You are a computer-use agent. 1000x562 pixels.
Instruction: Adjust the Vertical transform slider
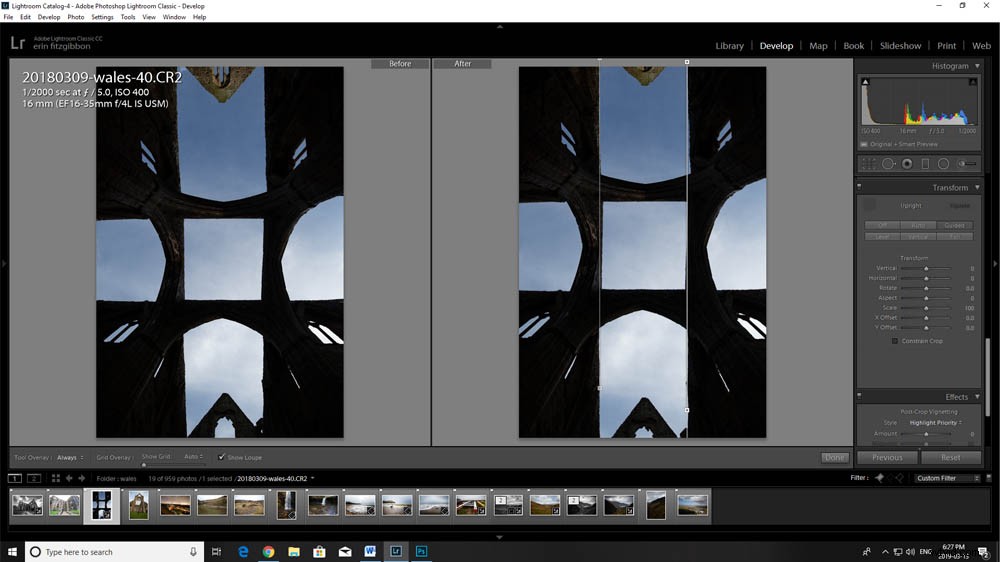[926, 269]
